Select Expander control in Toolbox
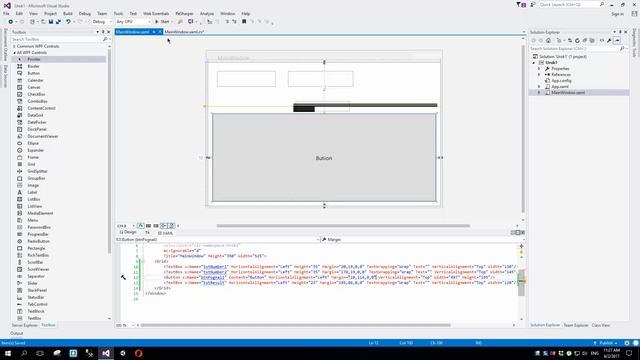Viewport: 640px width, 360px height. point(36,150)
